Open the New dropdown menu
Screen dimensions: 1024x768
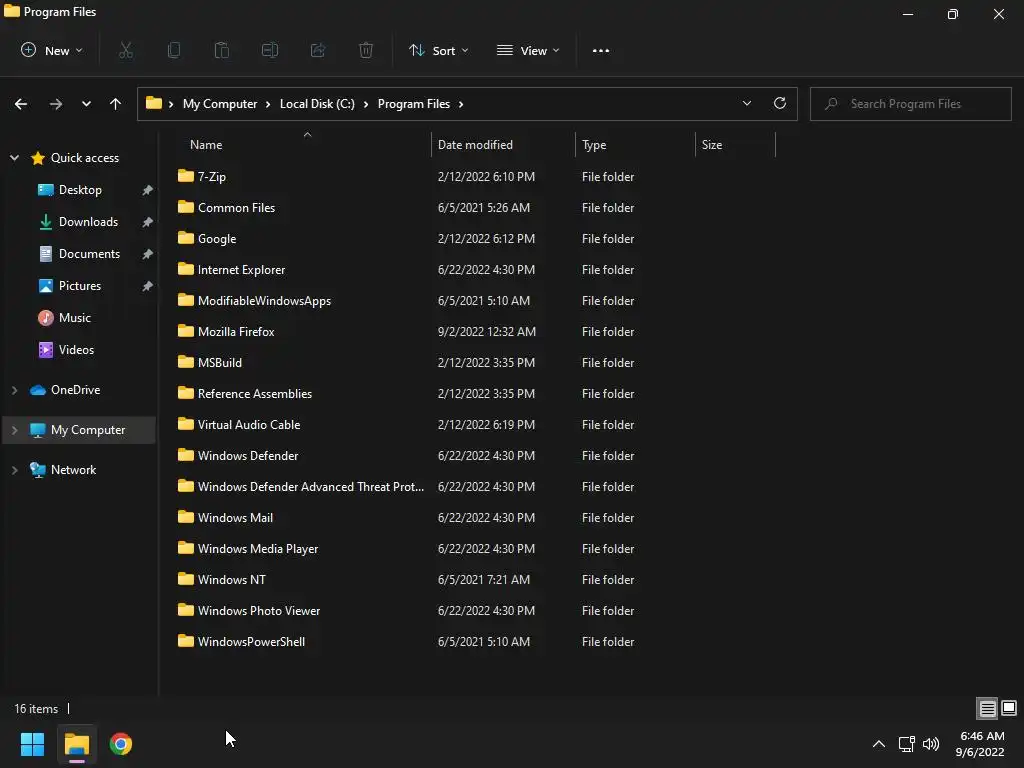point(52,50)
